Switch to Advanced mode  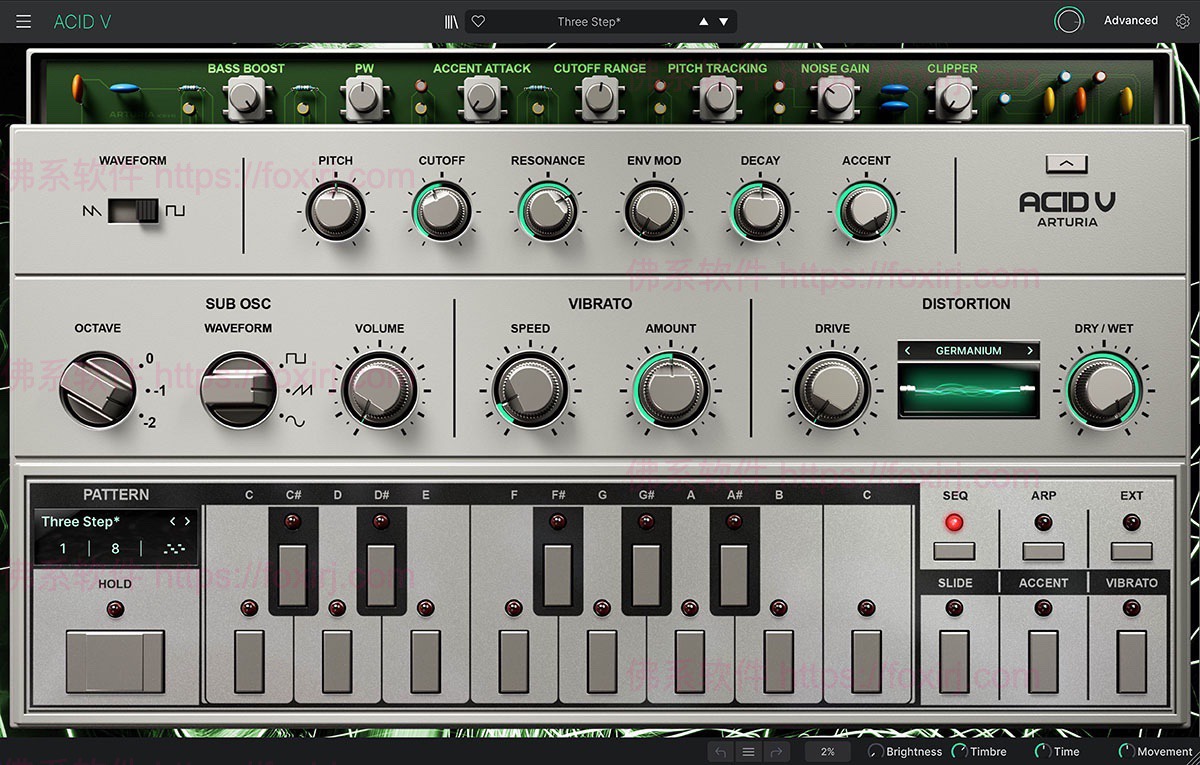[1131, 20]
